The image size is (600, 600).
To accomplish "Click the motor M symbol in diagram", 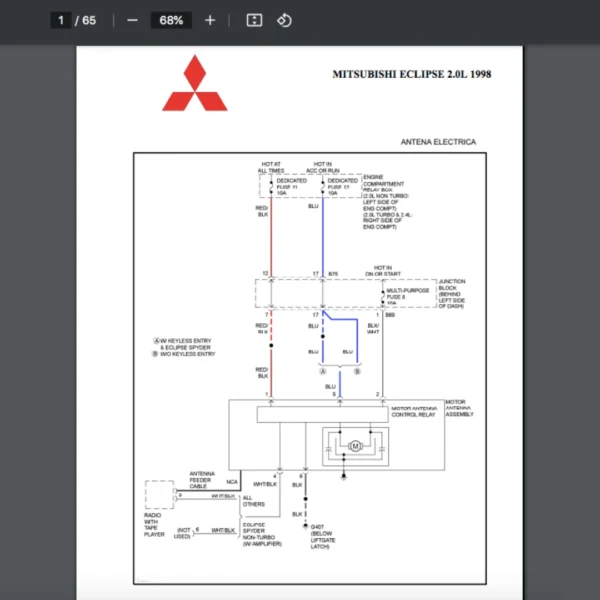I will pos(354,445).
